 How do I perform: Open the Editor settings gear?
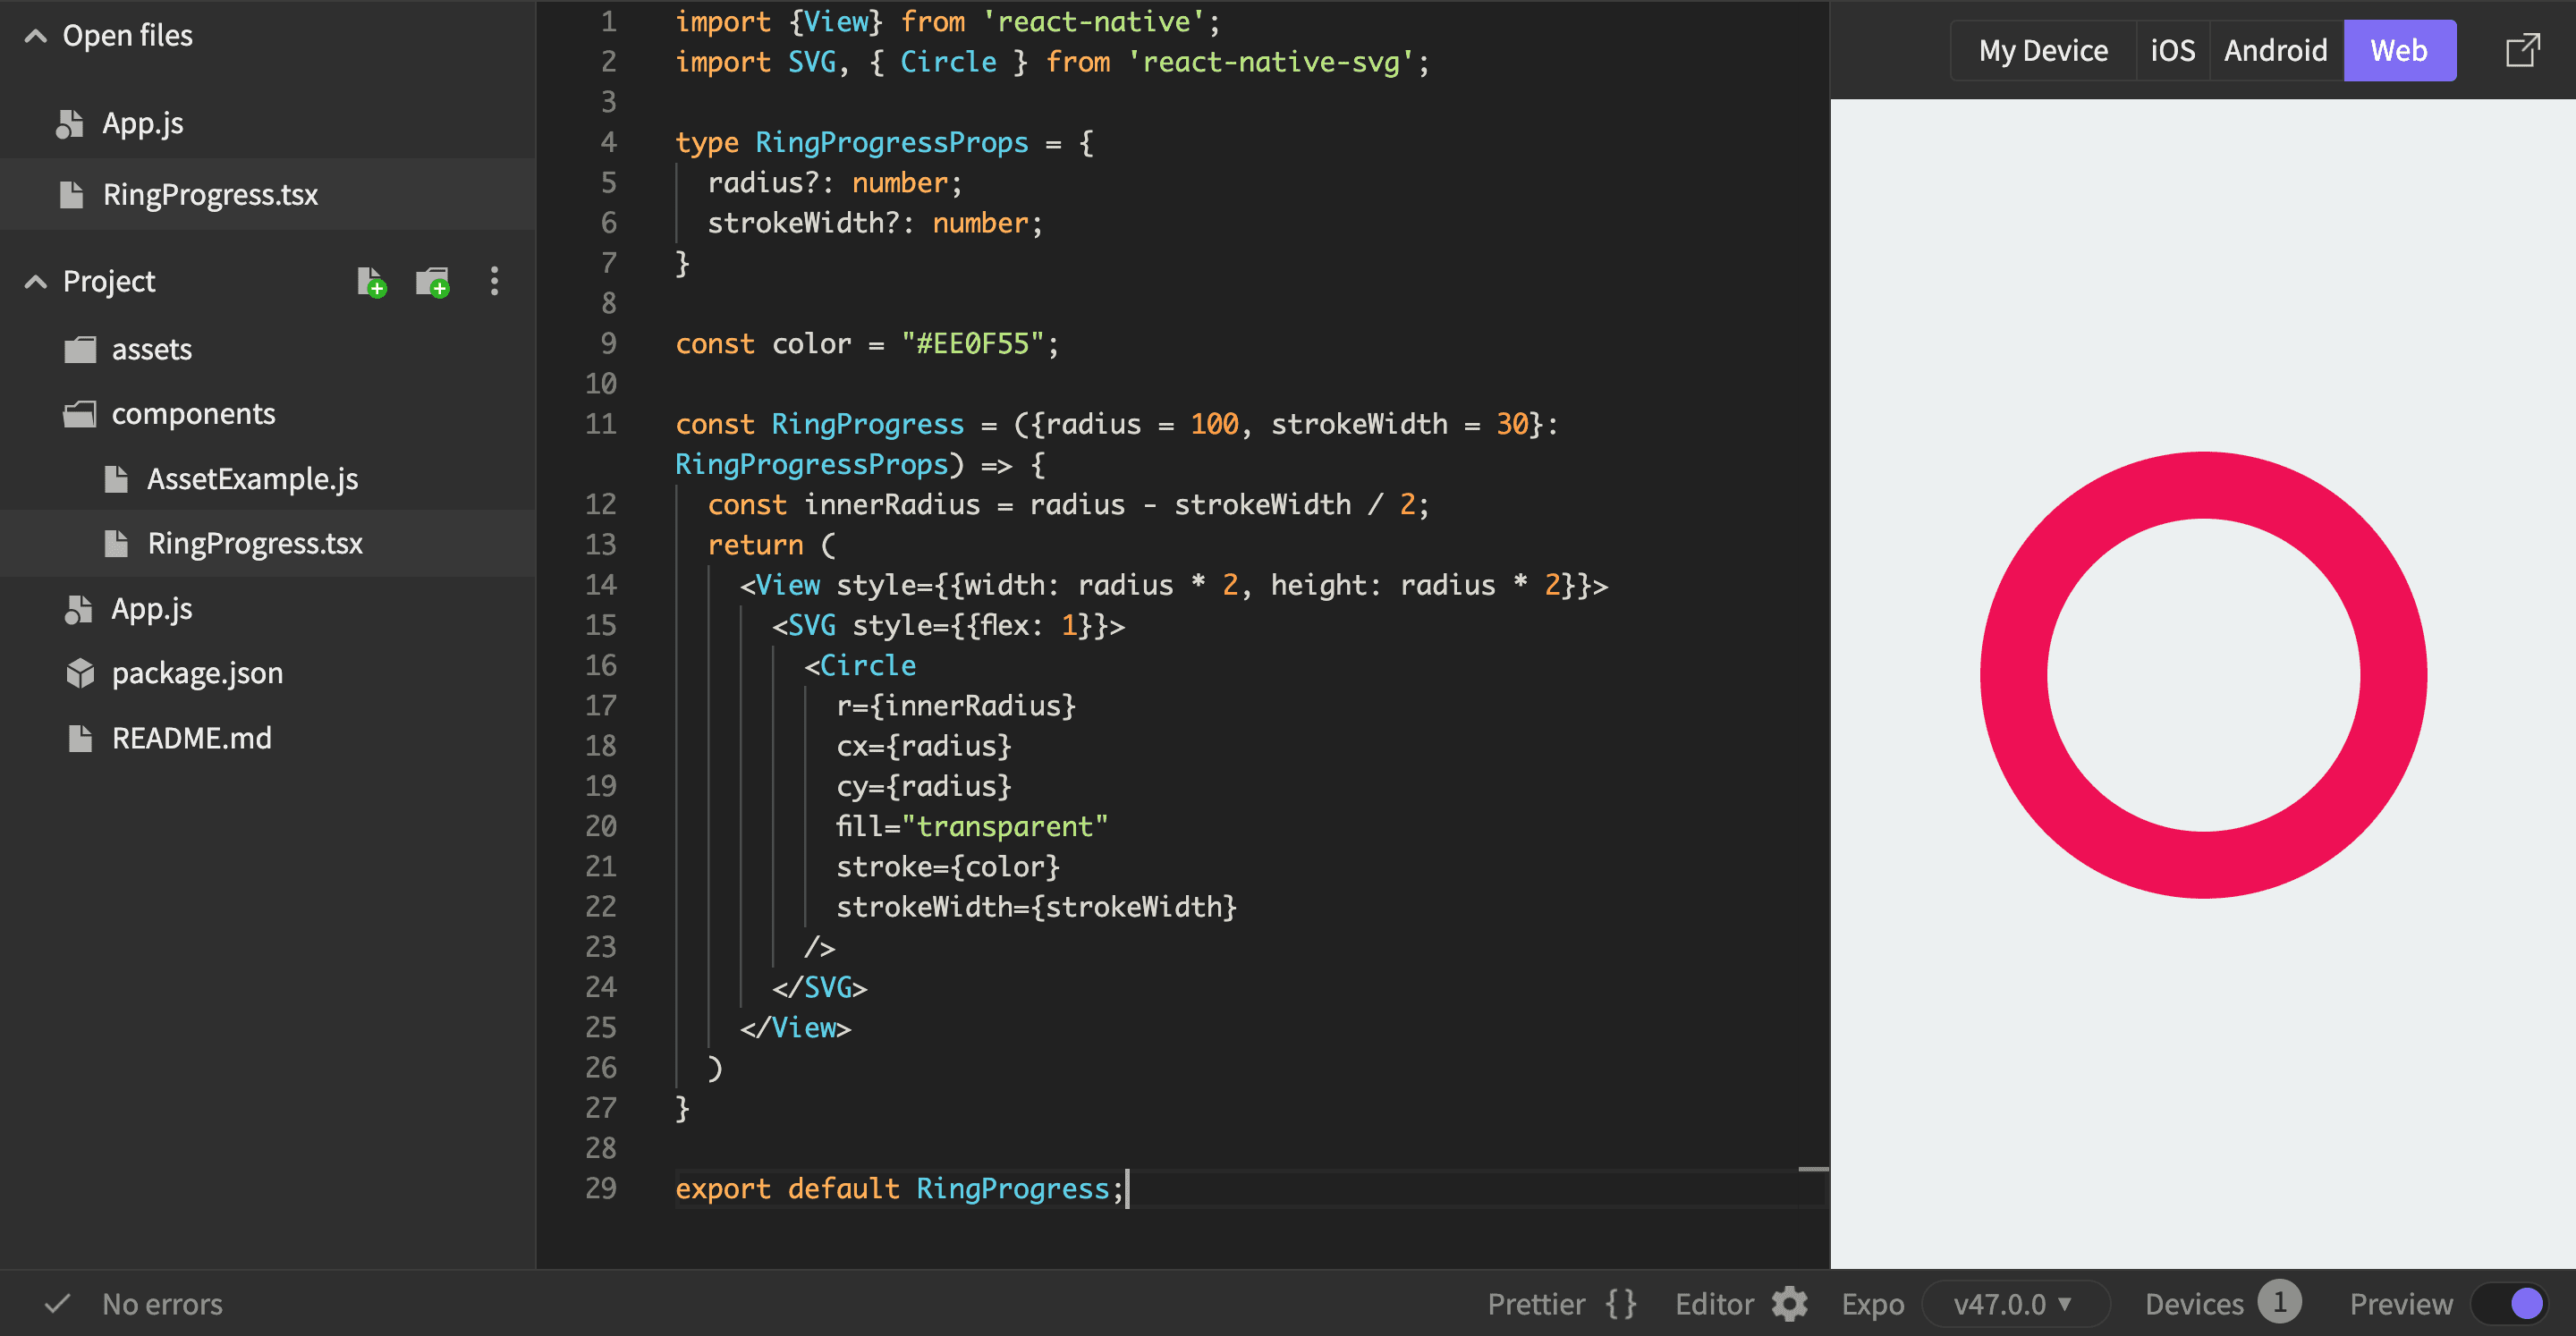[x=1789, y=1303]
